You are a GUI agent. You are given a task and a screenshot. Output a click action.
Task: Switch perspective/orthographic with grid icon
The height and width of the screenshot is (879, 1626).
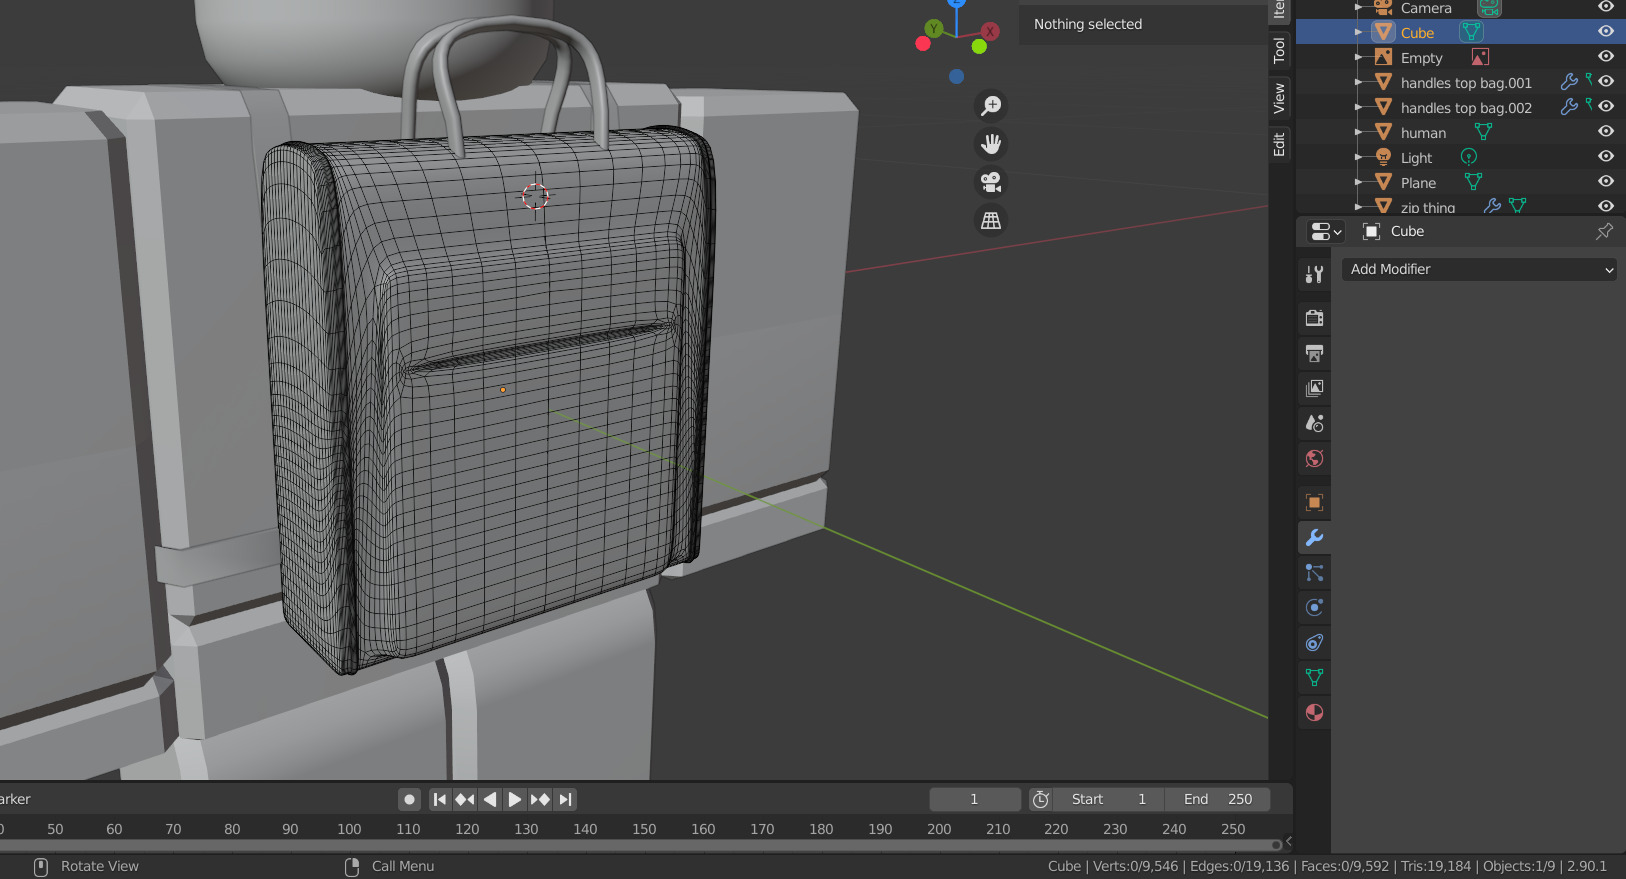pos(991,221)
